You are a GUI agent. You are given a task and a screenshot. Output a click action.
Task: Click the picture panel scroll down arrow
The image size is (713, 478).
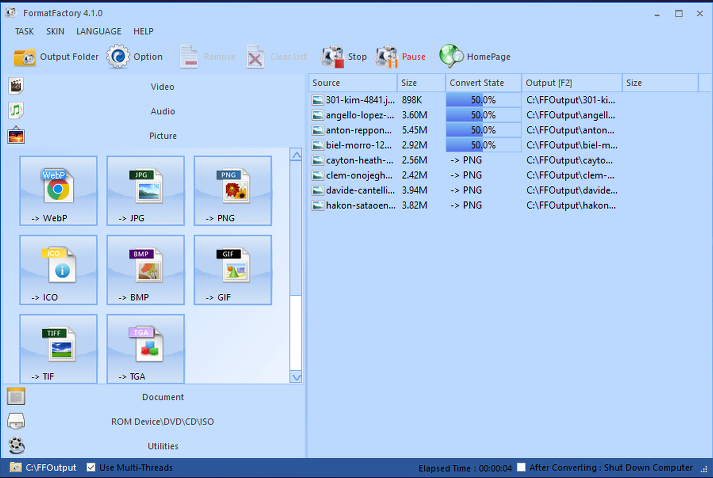[296, 377]
